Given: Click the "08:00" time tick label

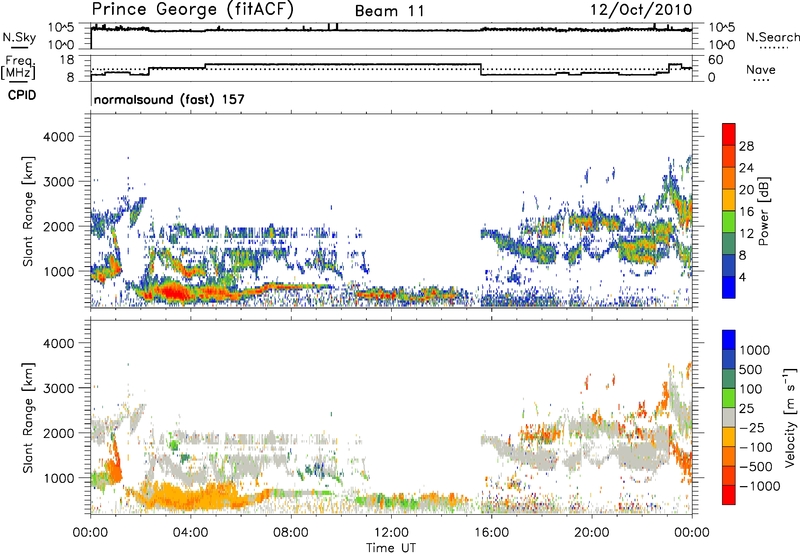Looking at the screenshot, I should tap(290, 533).
